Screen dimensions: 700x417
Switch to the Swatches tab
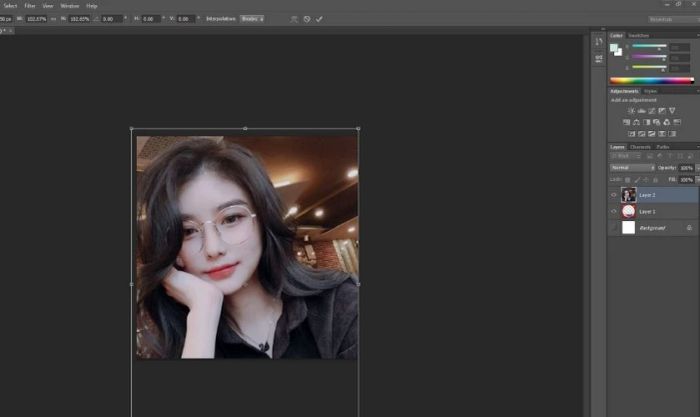[x=638, y=35]
